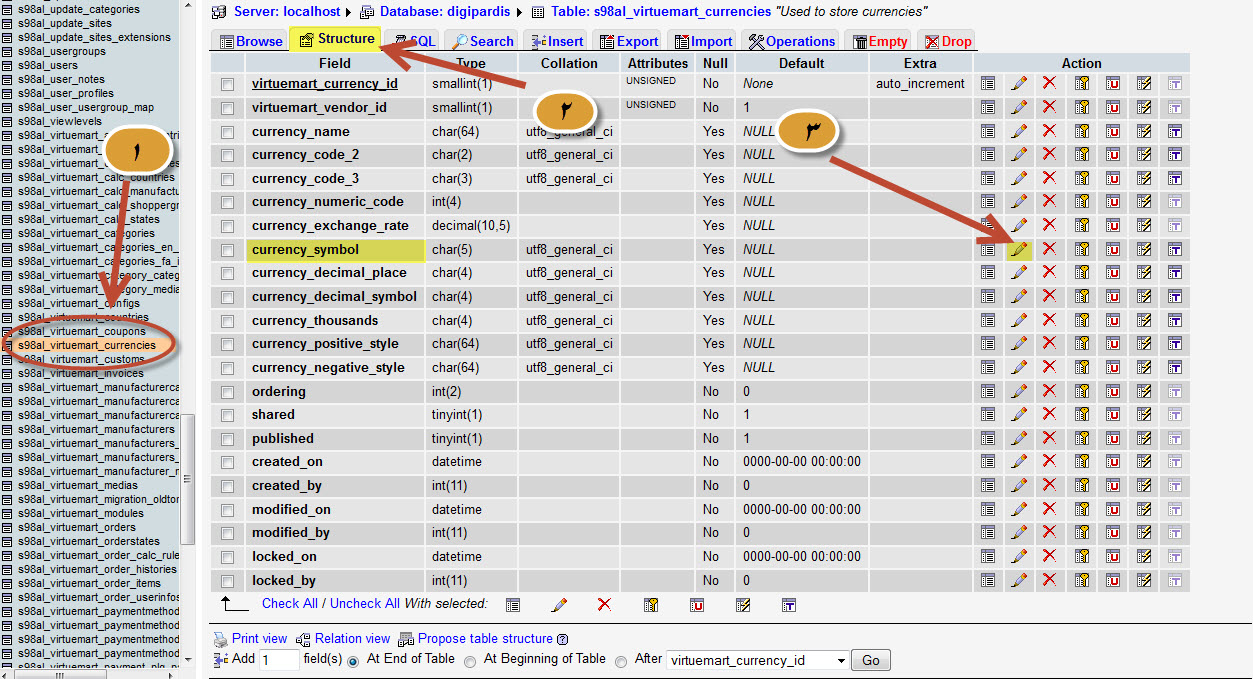Screen dimensions: 1253x679
Task: Click the Check All link
Action: pos(289,603)
